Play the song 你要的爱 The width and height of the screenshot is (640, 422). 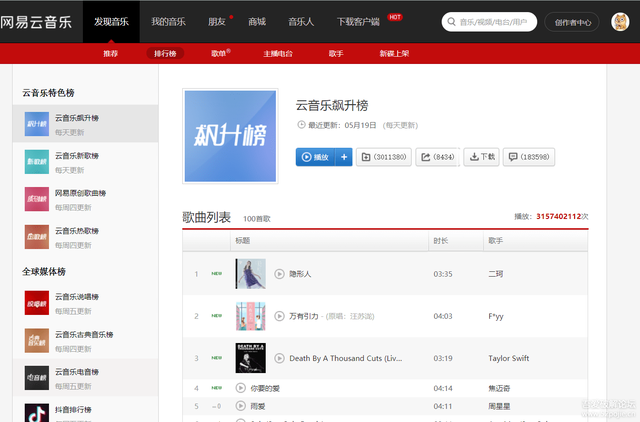click(241, 388)
